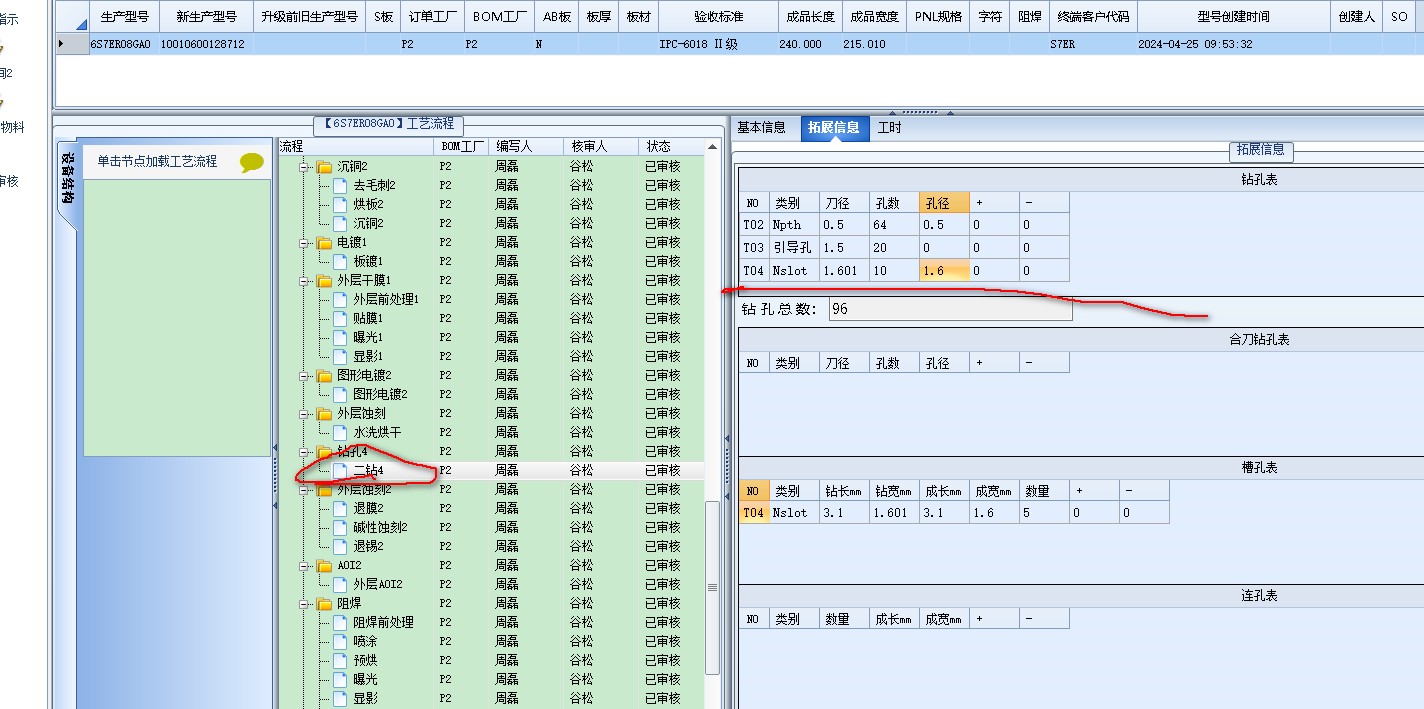Click the vertical scrollbar thumb of process tree
The height and width of the screenshot is (709, 1424).
[712, 587]
